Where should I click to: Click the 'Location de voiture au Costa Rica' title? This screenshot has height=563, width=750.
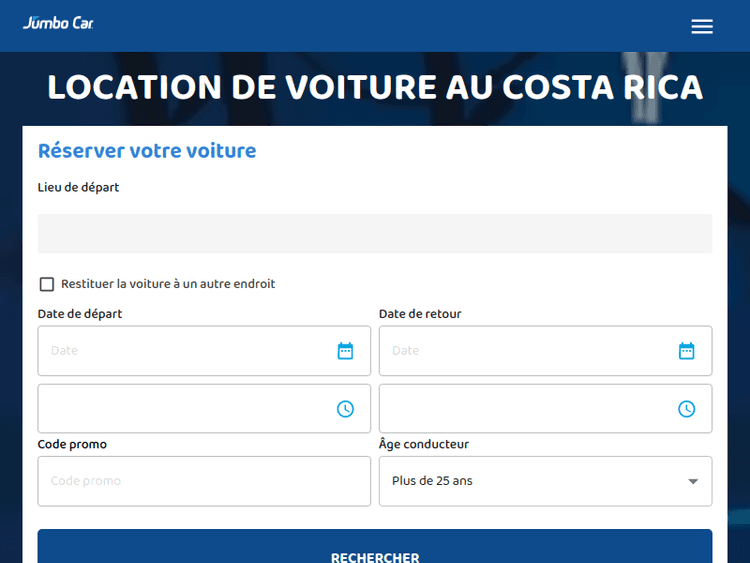(375, 88)
